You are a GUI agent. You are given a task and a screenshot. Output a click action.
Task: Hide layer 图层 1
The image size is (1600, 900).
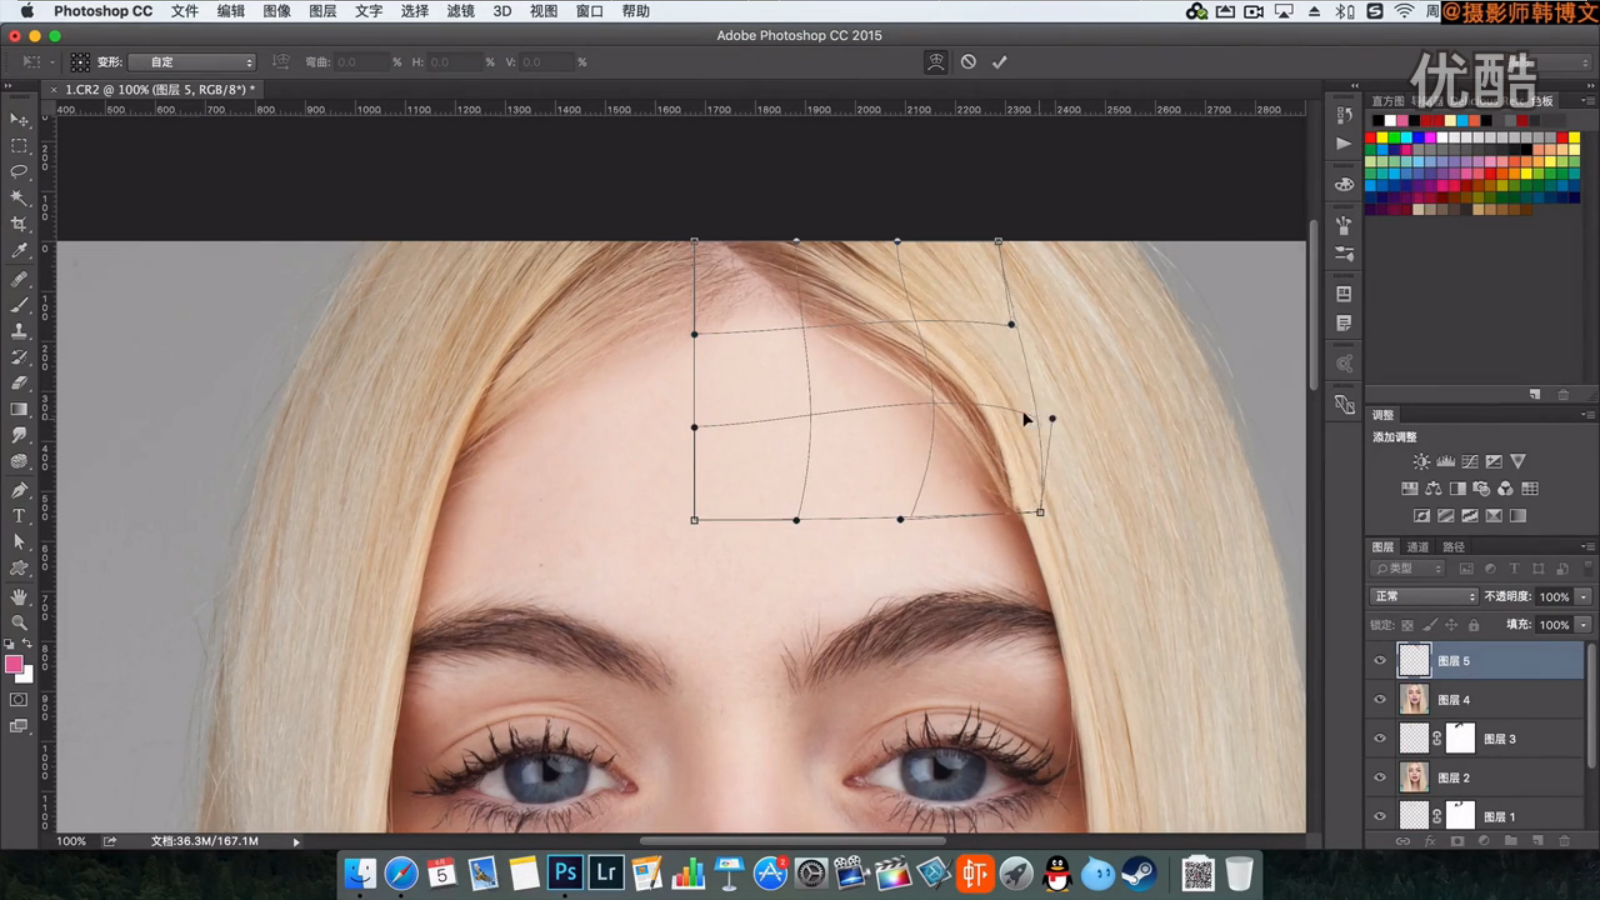[x=1380, y=817]
